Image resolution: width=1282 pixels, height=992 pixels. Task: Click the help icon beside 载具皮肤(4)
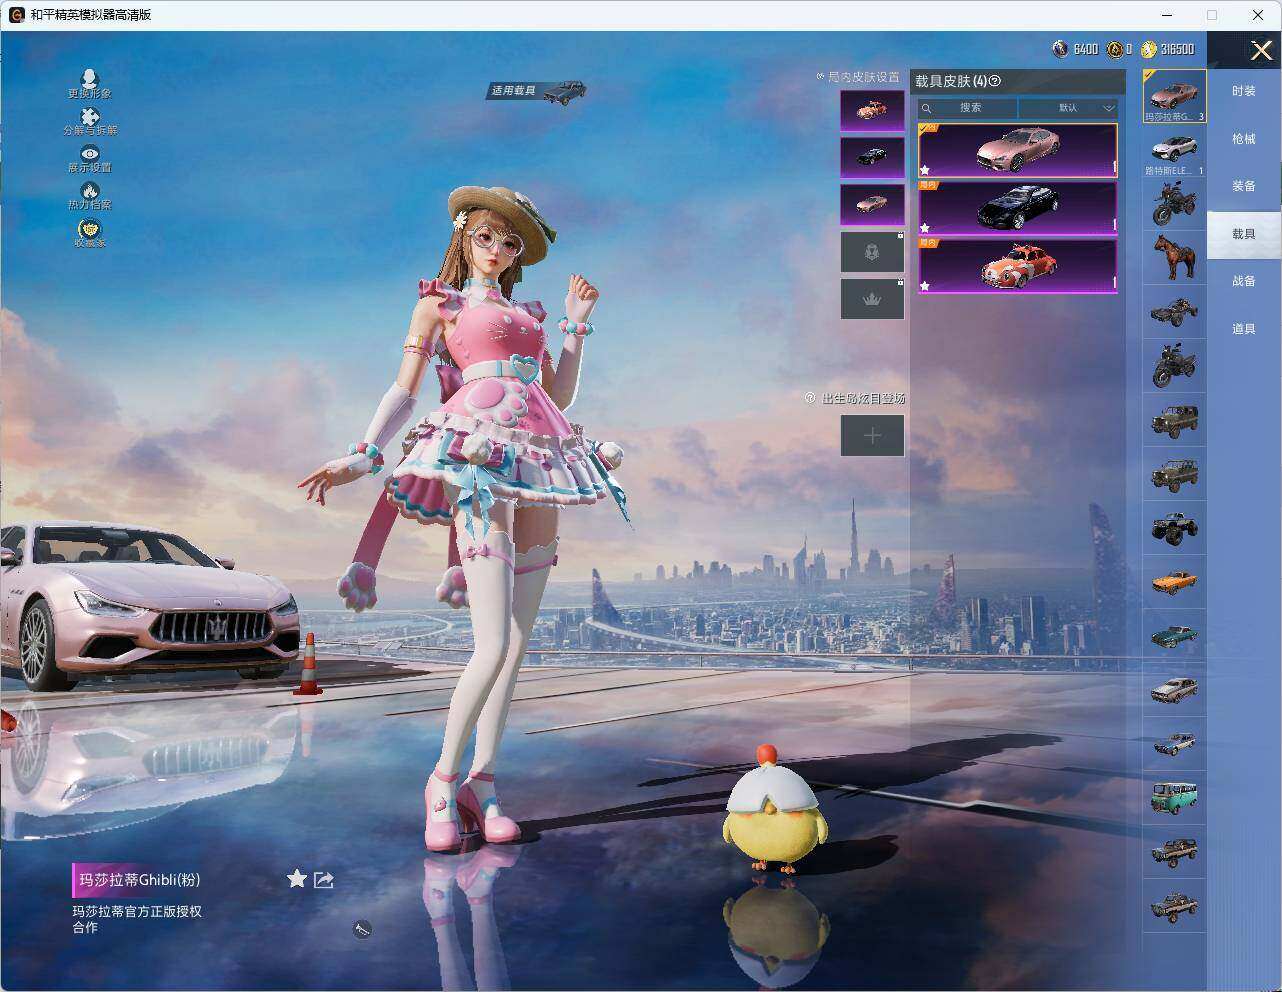click(995, 81)
